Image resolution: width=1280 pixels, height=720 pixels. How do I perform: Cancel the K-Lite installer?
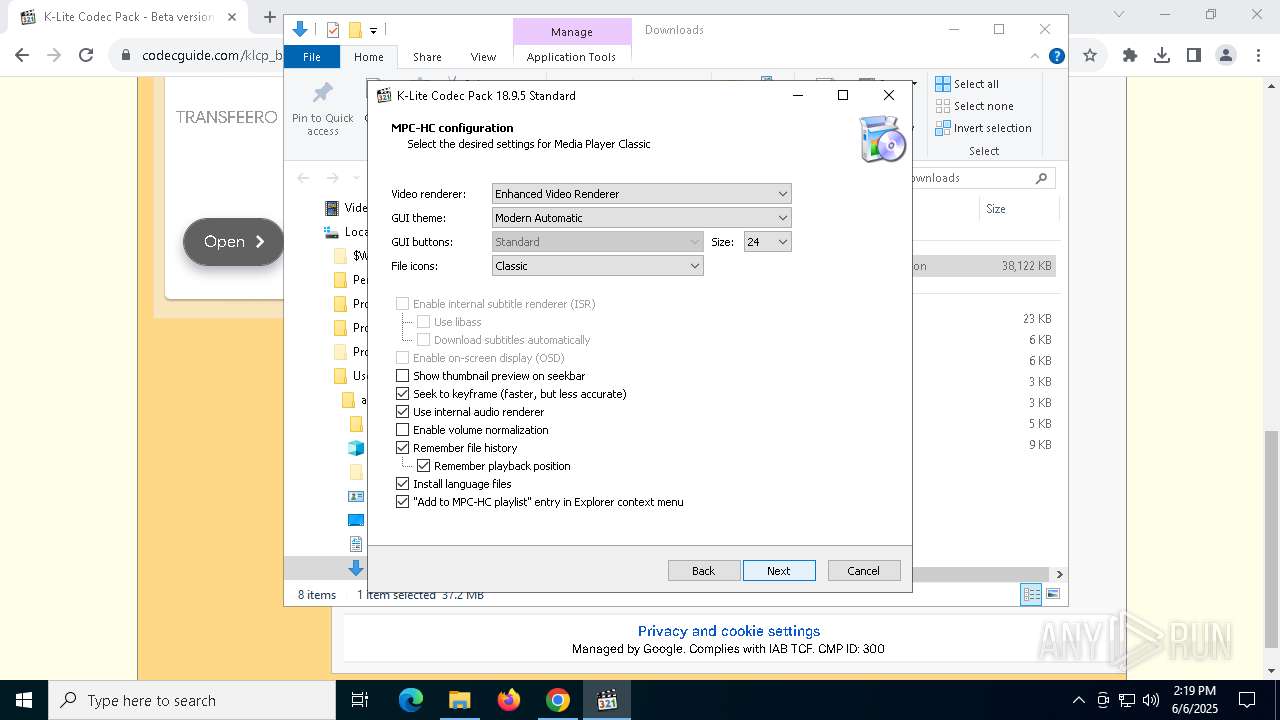coord(864,571)
